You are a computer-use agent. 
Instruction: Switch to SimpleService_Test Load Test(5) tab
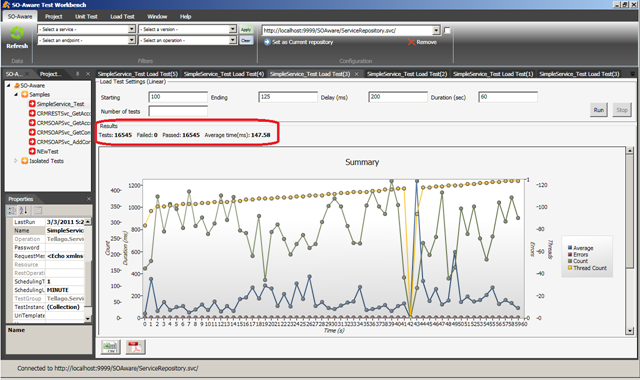(x=138, y=74)
